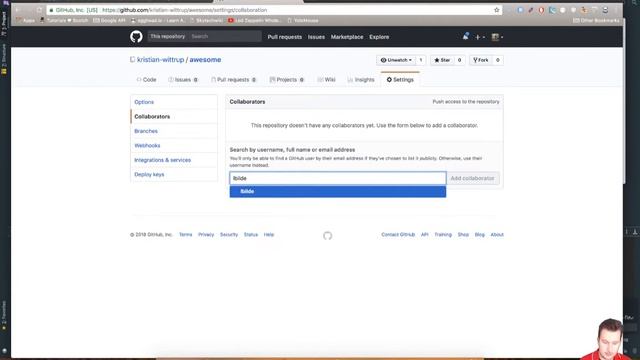Fork the awesome repository
Image resolution: width=640 pixels, height=360 pixels.
click(480, 60)
